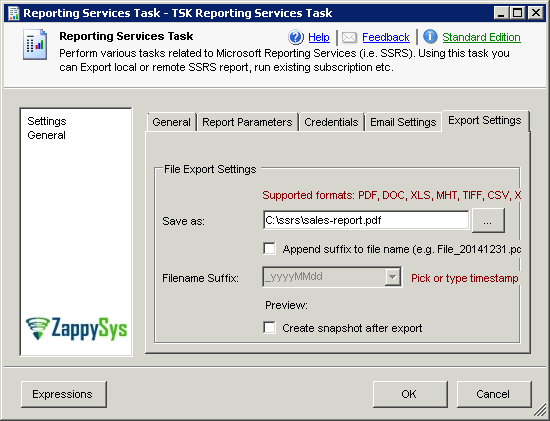The image size is (550, 421).
Task: Open the Credentials tab
Action: [x=331, y=122]
